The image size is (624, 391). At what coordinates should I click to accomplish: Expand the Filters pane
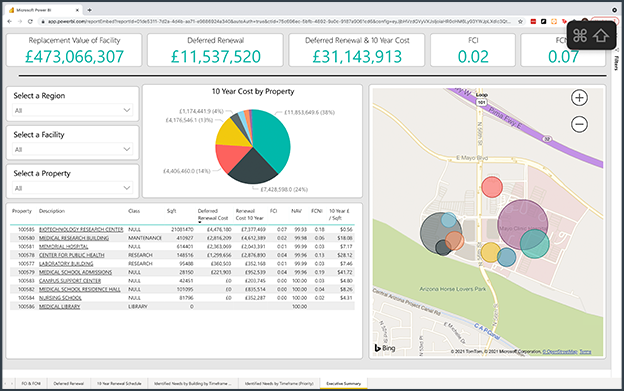click(x=616, y=62)
